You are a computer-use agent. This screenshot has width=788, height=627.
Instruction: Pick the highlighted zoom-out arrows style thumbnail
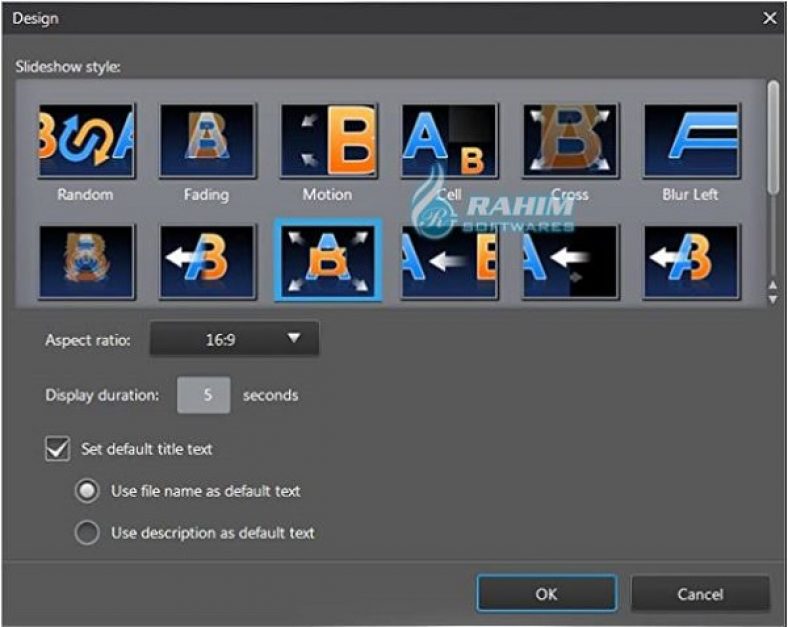coord(328,260)
